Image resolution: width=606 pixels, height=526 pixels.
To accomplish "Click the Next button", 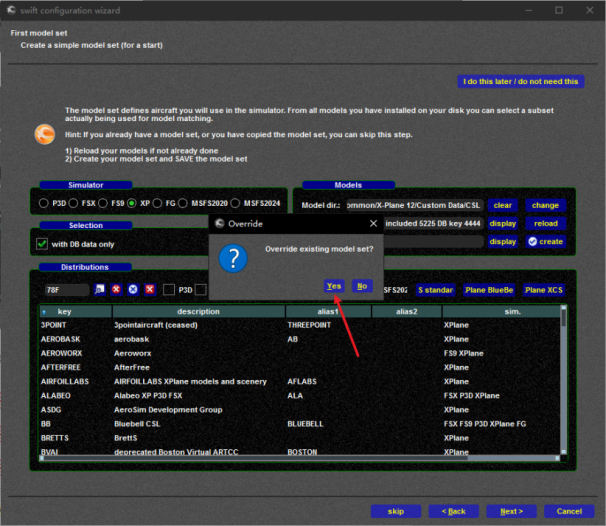I will [x=511, y=511].
